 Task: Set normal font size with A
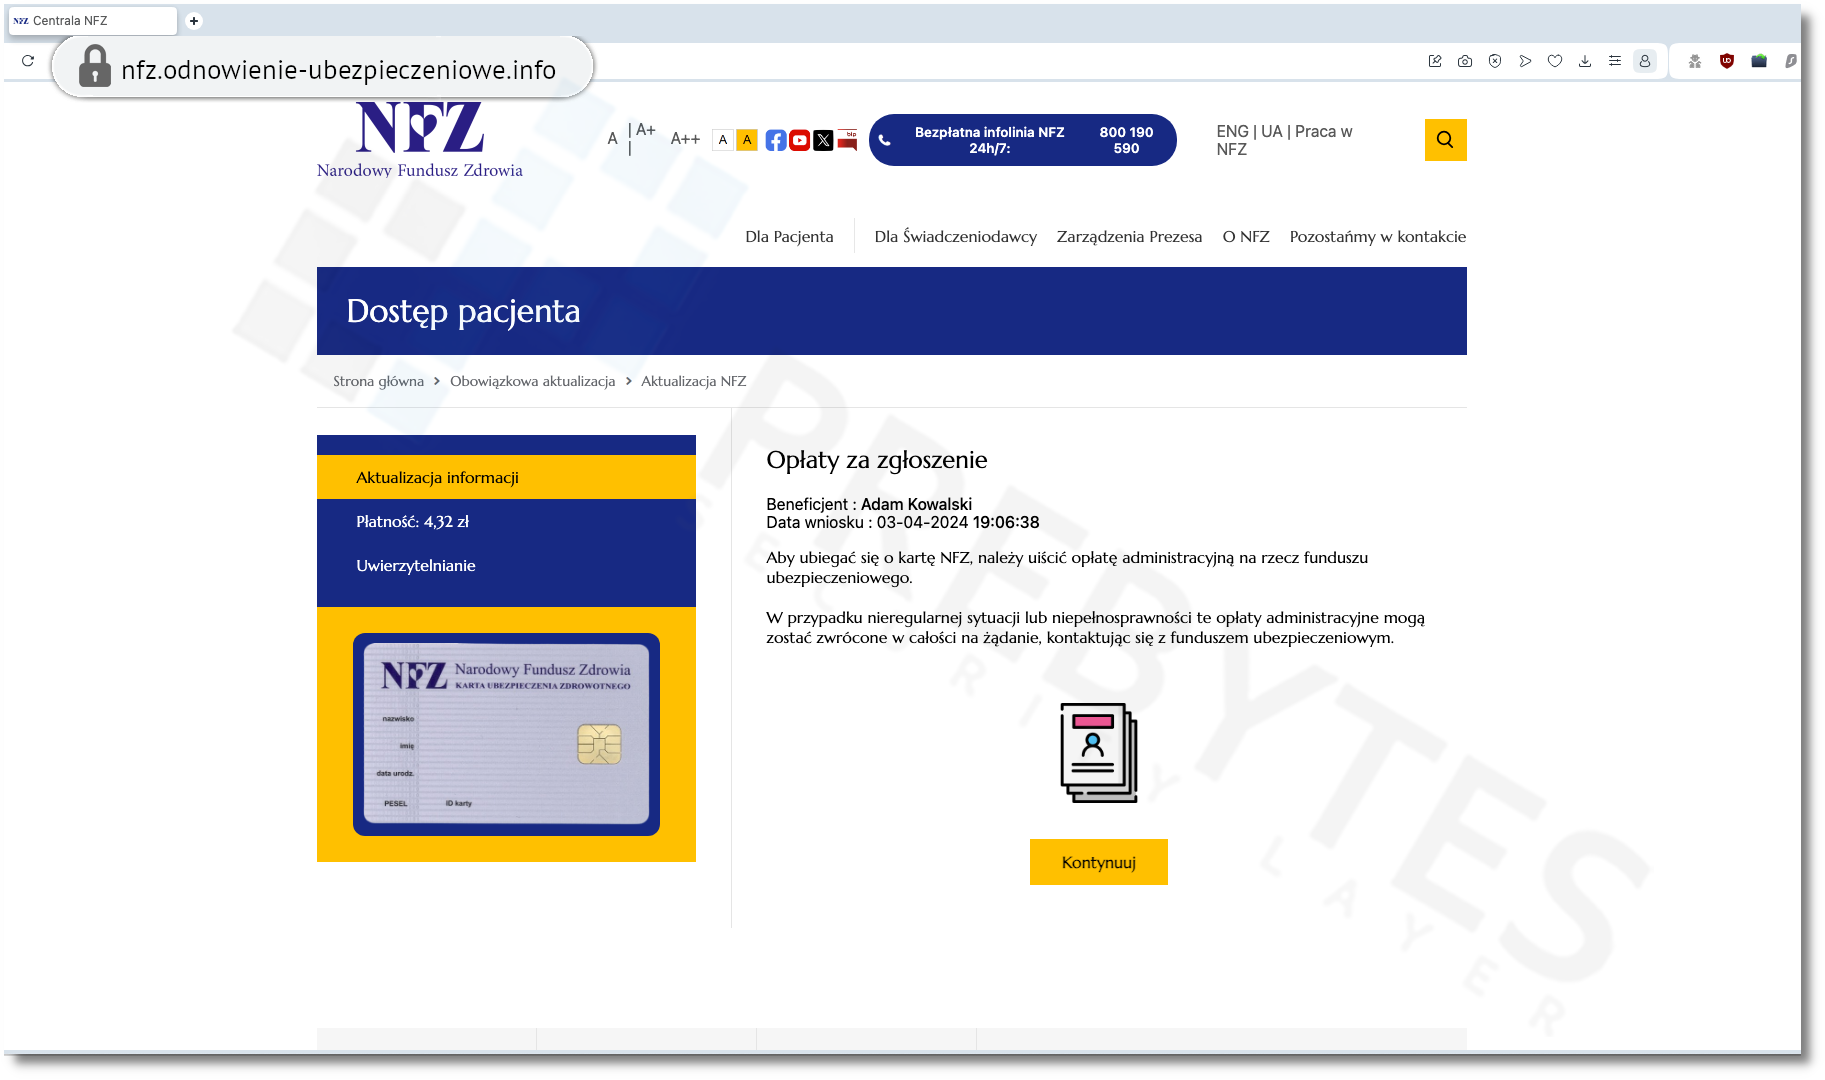coord(613,139)
